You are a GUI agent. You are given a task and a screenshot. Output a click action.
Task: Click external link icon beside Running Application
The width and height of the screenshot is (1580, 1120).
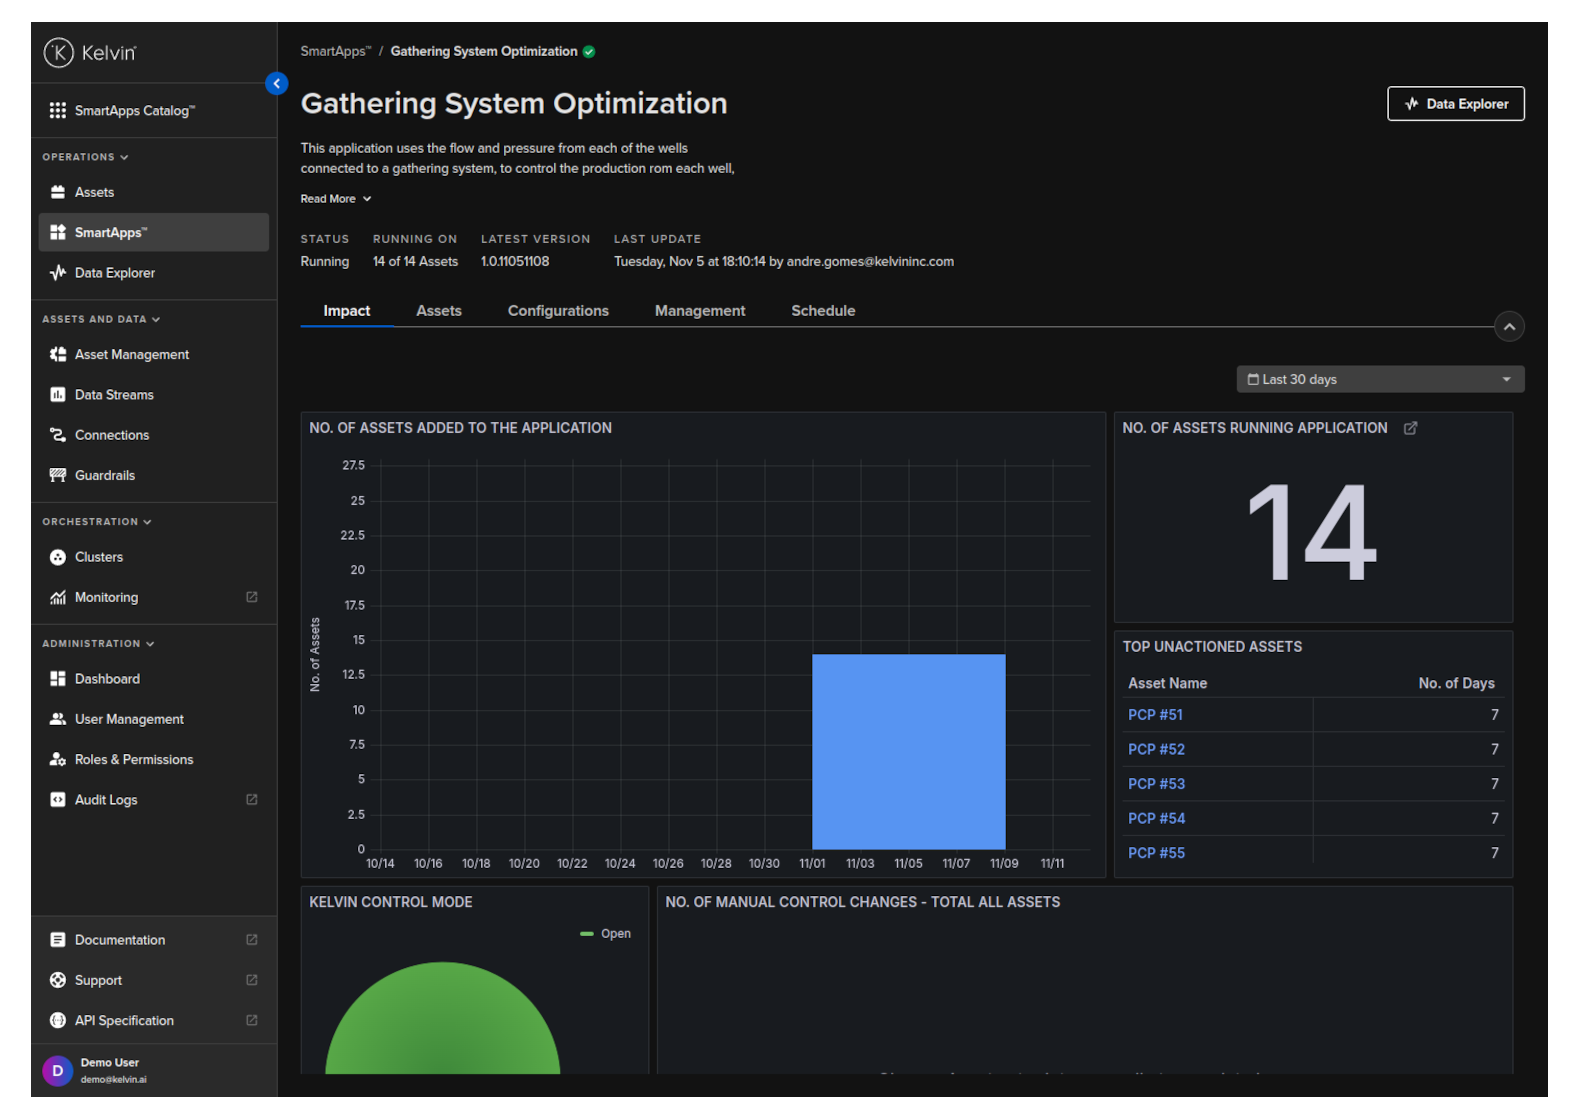(x=1410, y=428)
